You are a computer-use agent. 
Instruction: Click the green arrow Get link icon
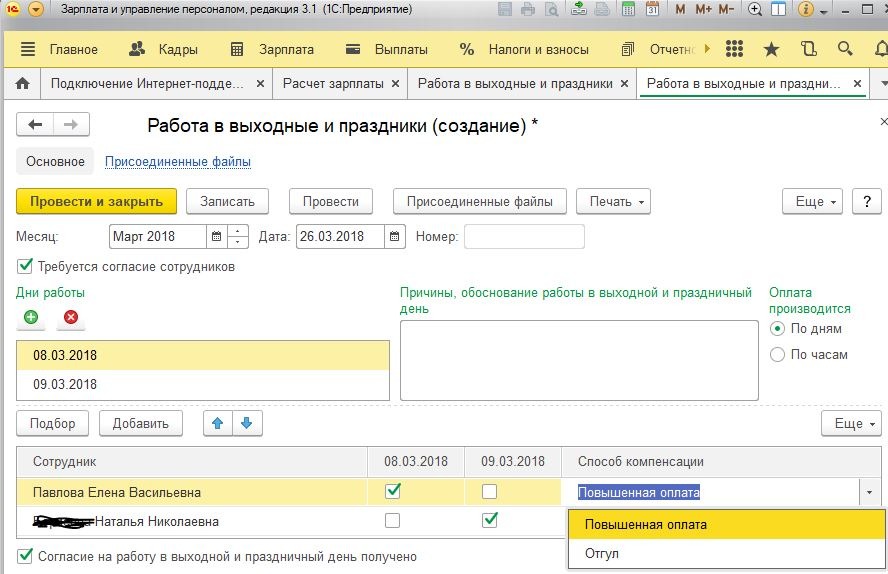point(579,9)
